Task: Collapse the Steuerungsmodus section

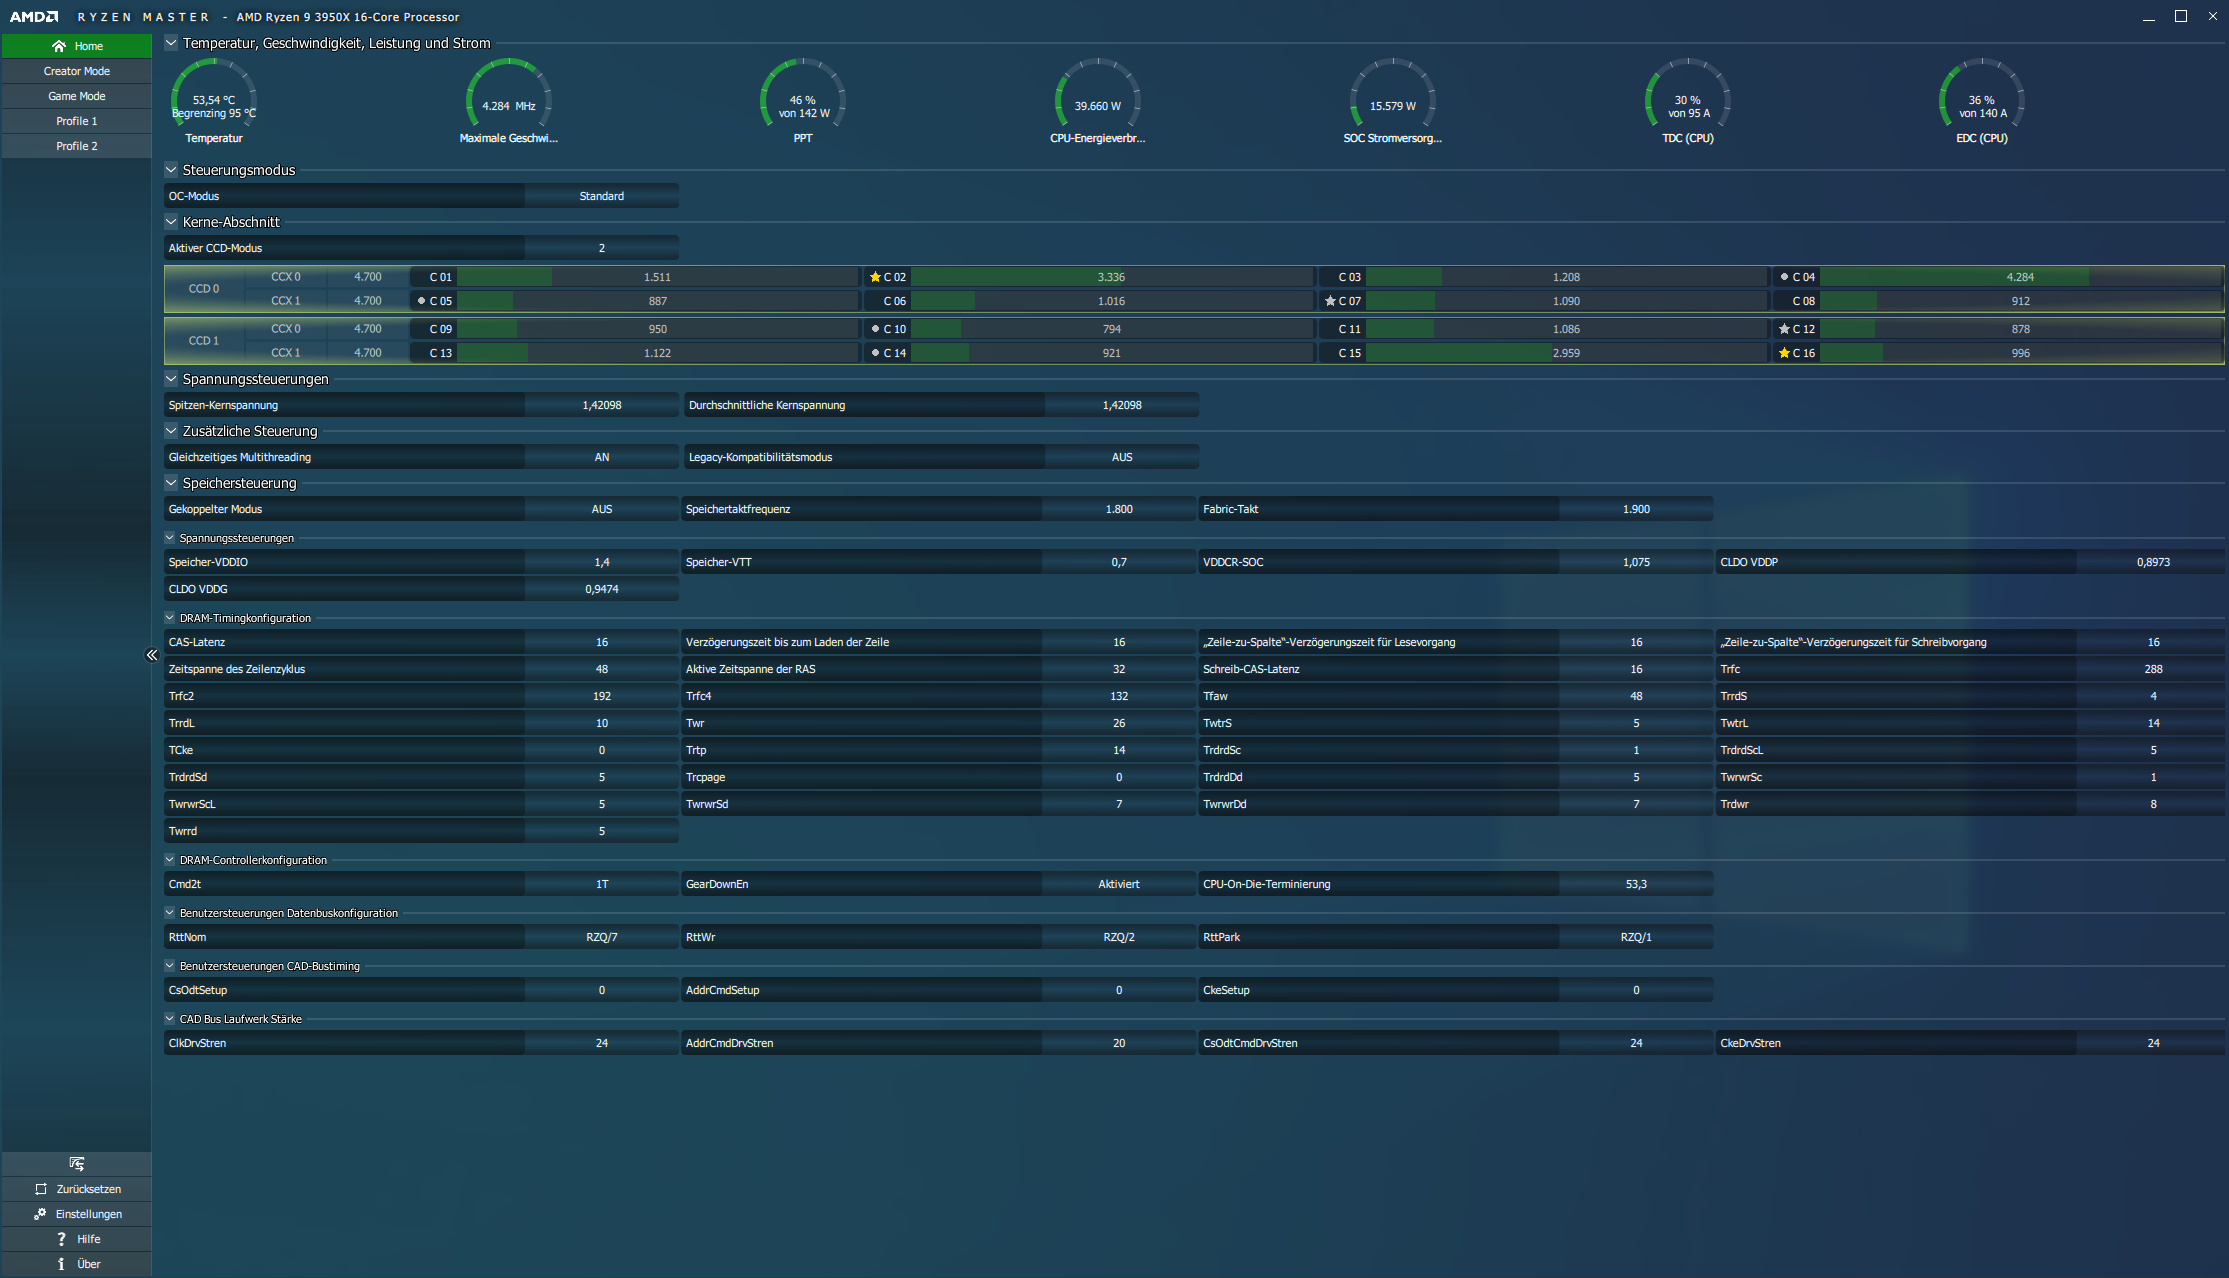Action: 171,170
